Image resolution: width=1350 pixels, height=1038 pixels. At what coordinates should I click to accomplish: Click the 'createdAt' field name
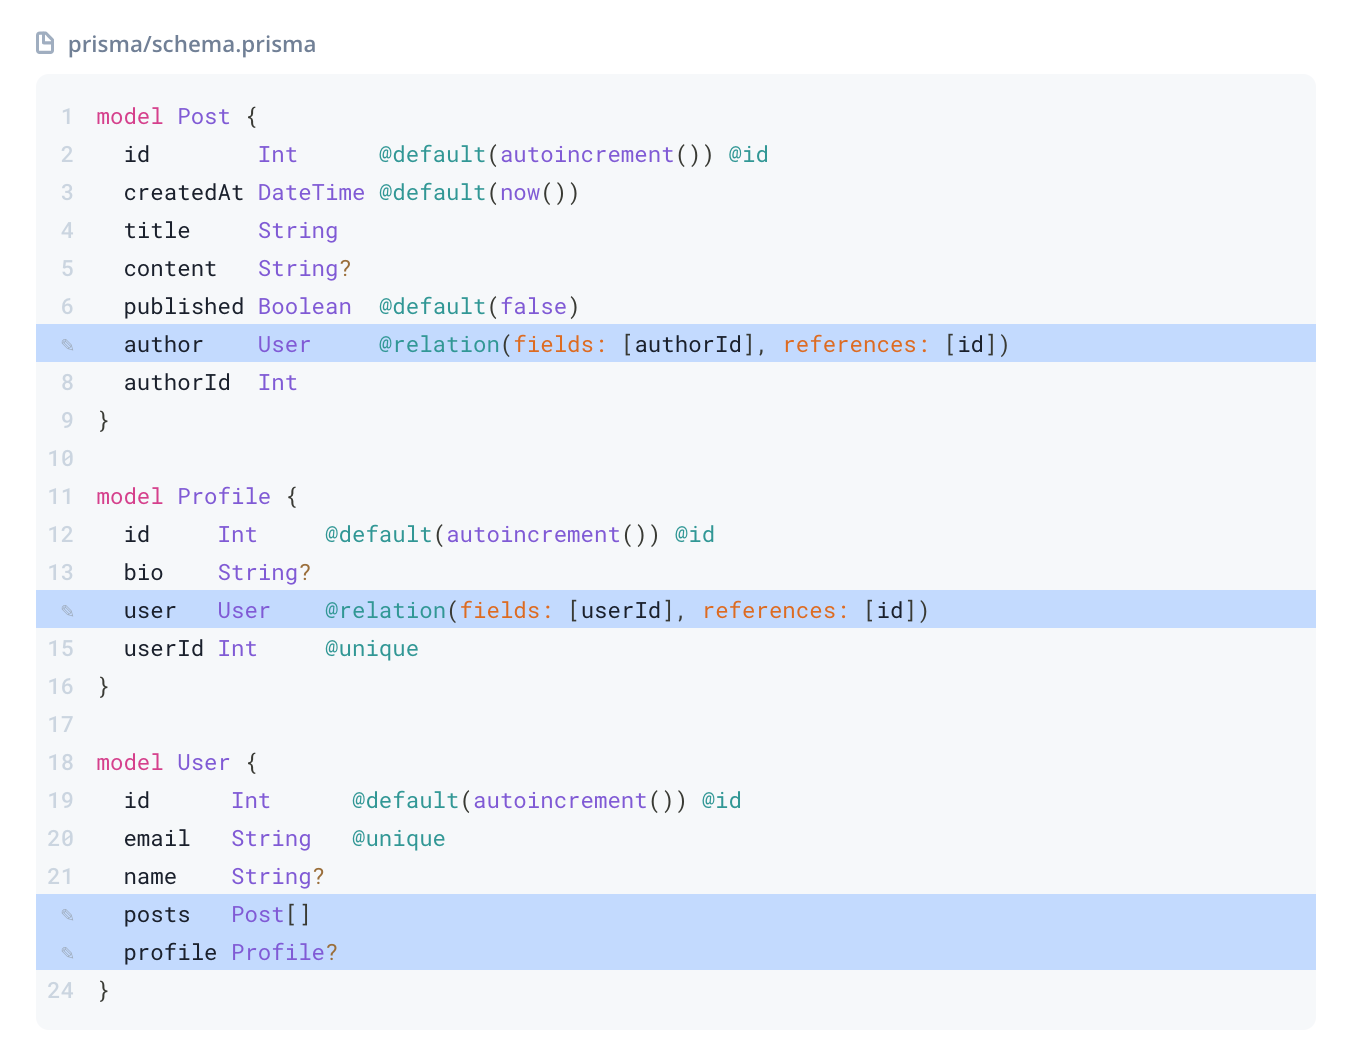(x=184, y=193)
